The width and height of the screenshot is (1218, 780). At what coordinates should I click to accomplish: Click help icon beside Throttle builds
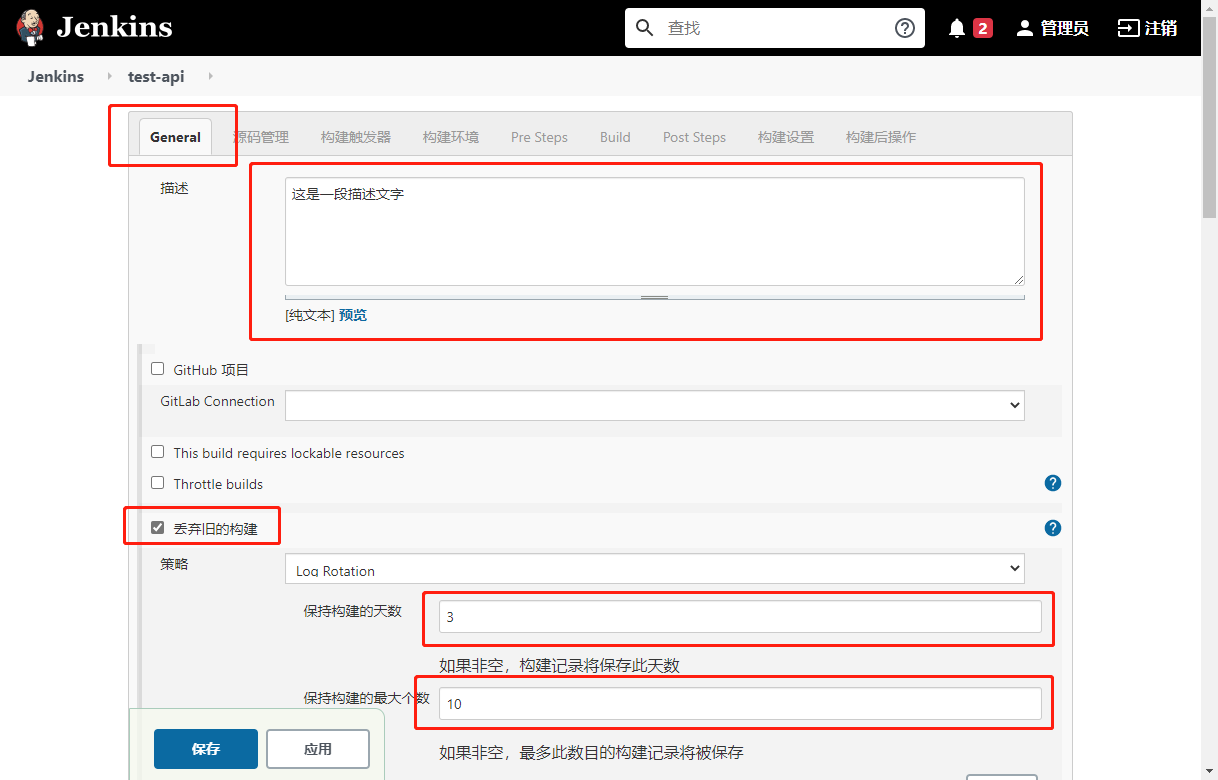click(1052, 483)
